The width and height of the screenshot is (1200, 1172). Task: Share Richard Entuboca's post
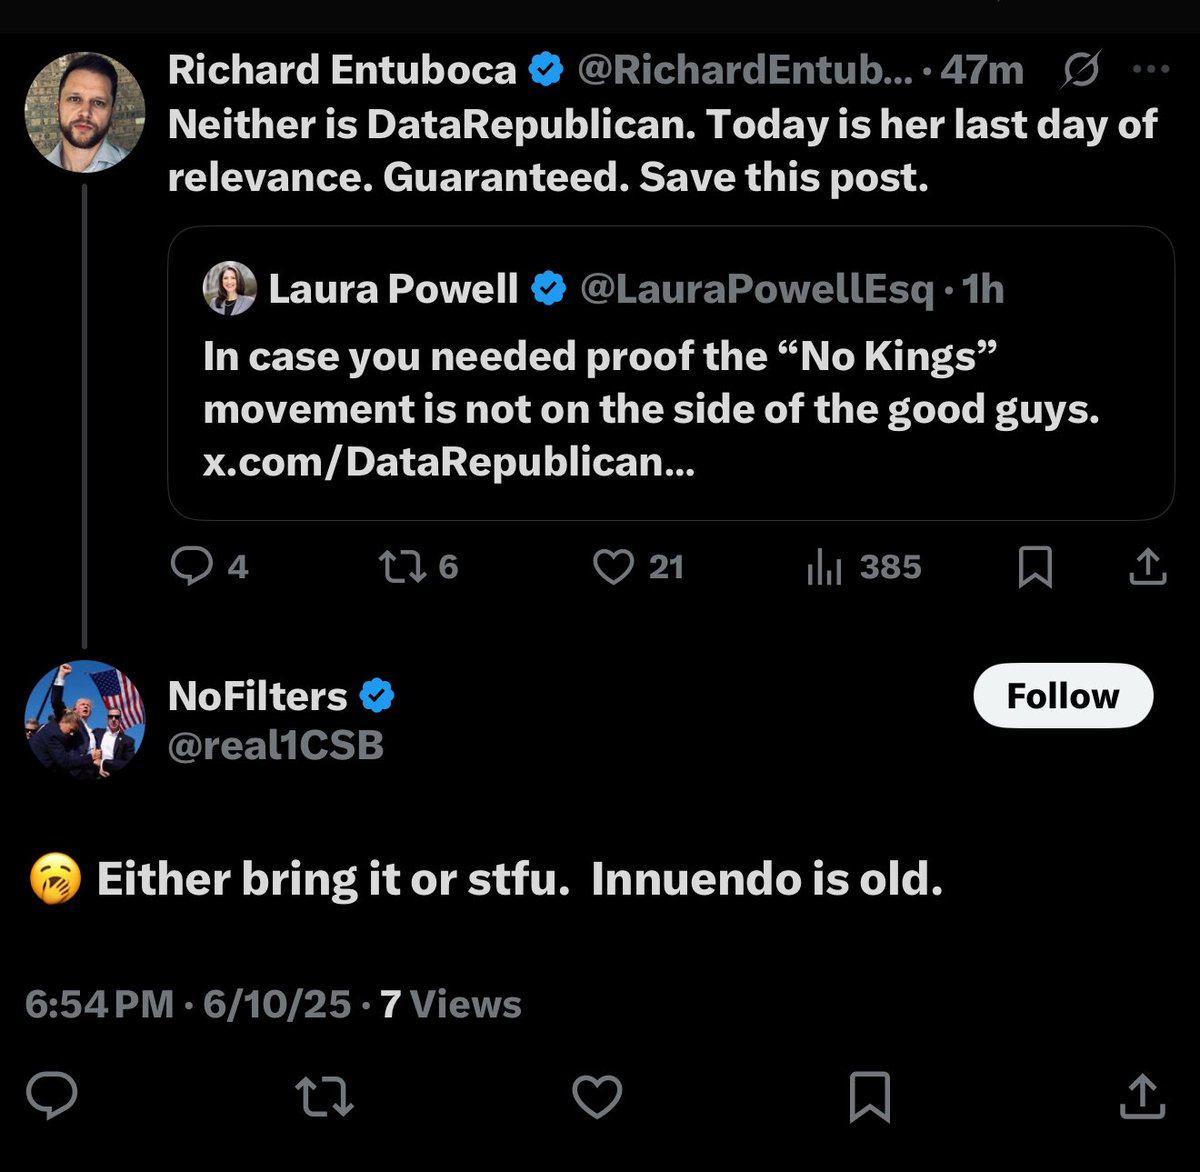point(1147,567)
